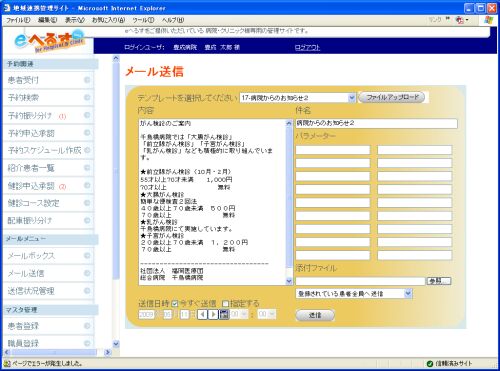The width and height of the screenshot is (500, 371).
Task: Open the お気に入り menu
Action: coord(108,20)
